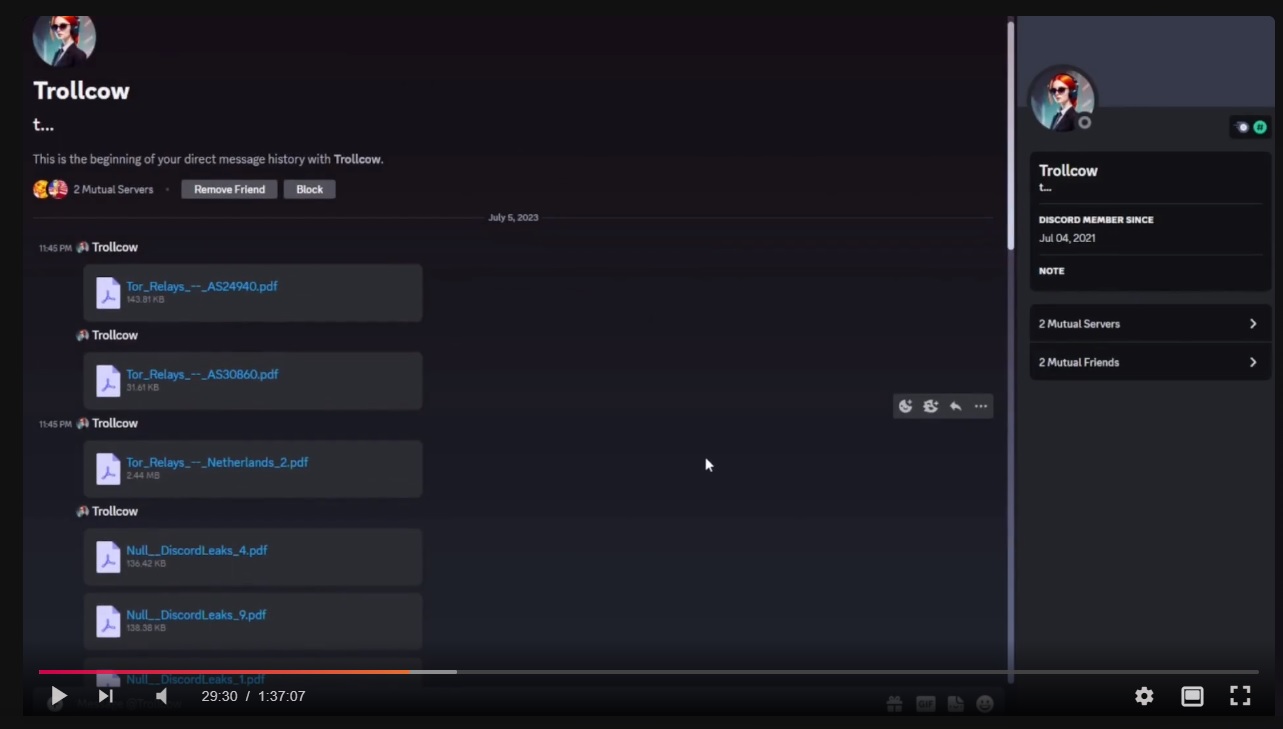Viewport: 1283px width, 729px height.
Task: Expand 2 Mutual Servers chevron in profile panel
Action: click(1253, 324)
